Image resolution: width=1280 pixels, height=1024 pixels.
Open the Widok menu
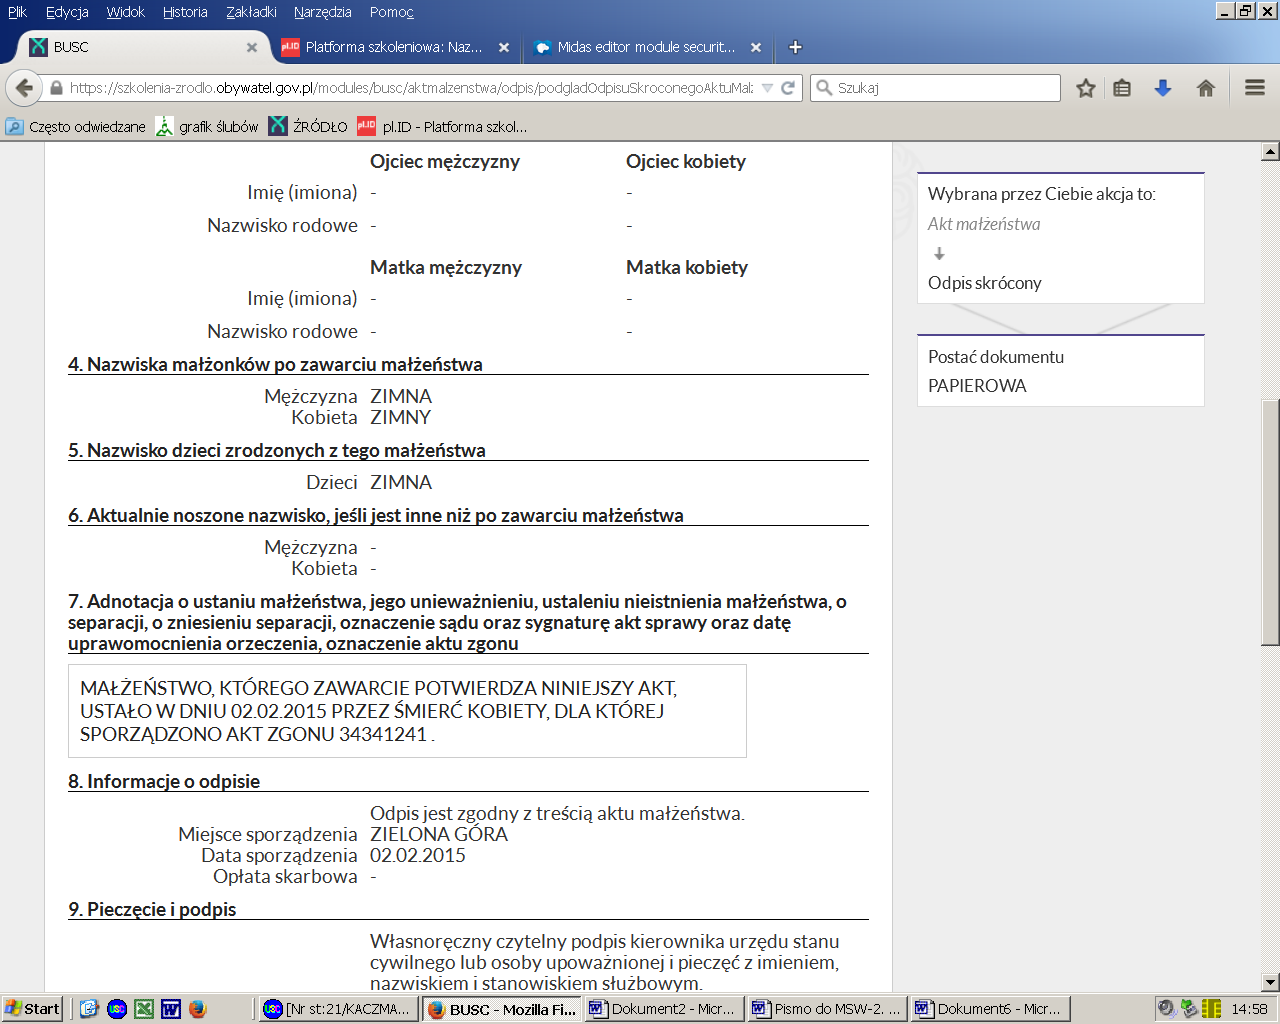pyautogui.click(x=126, y=12)
